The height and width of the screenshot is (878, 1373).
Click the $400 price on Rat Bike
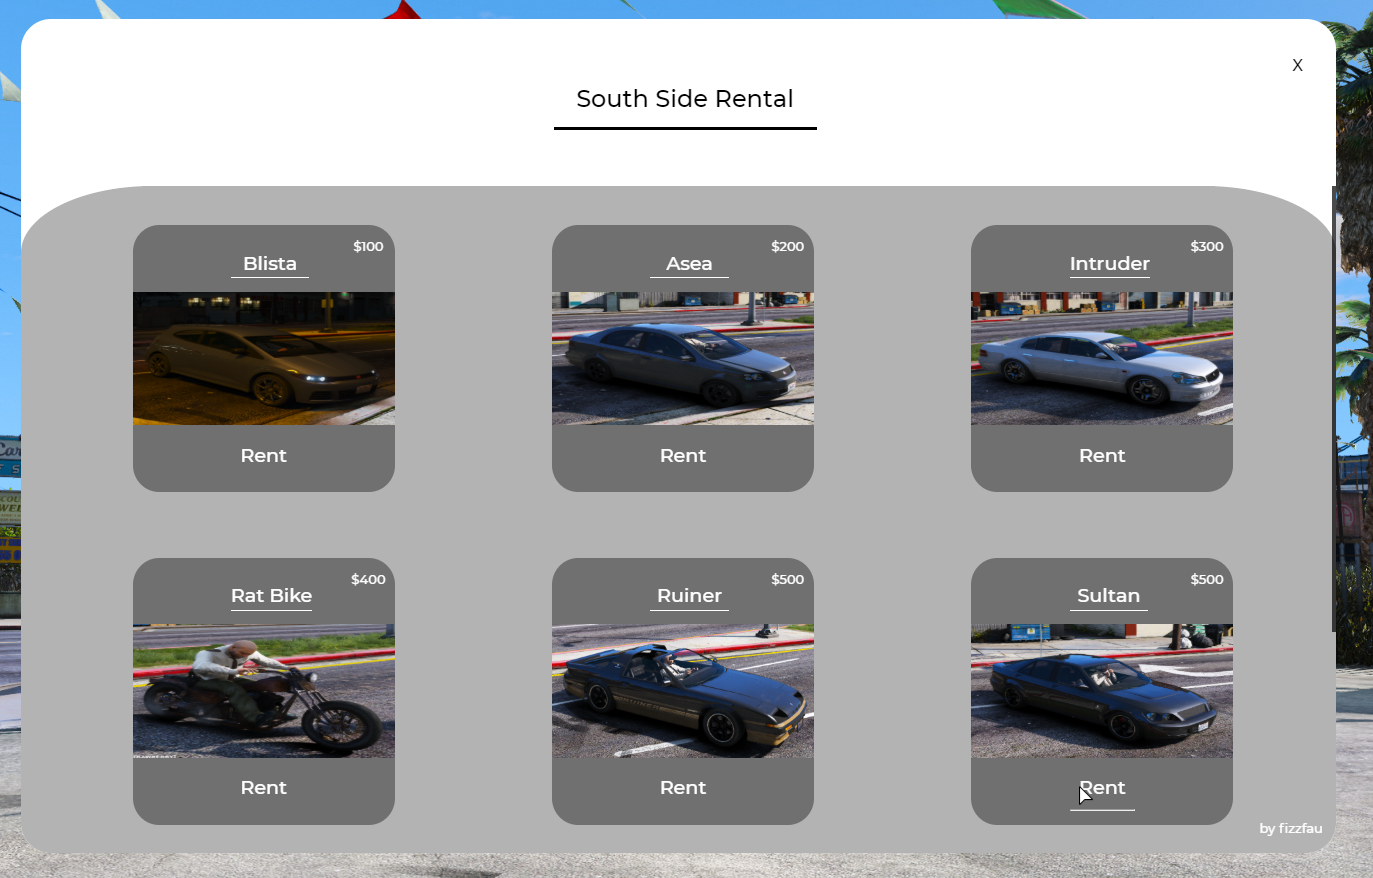pos(368,579)
